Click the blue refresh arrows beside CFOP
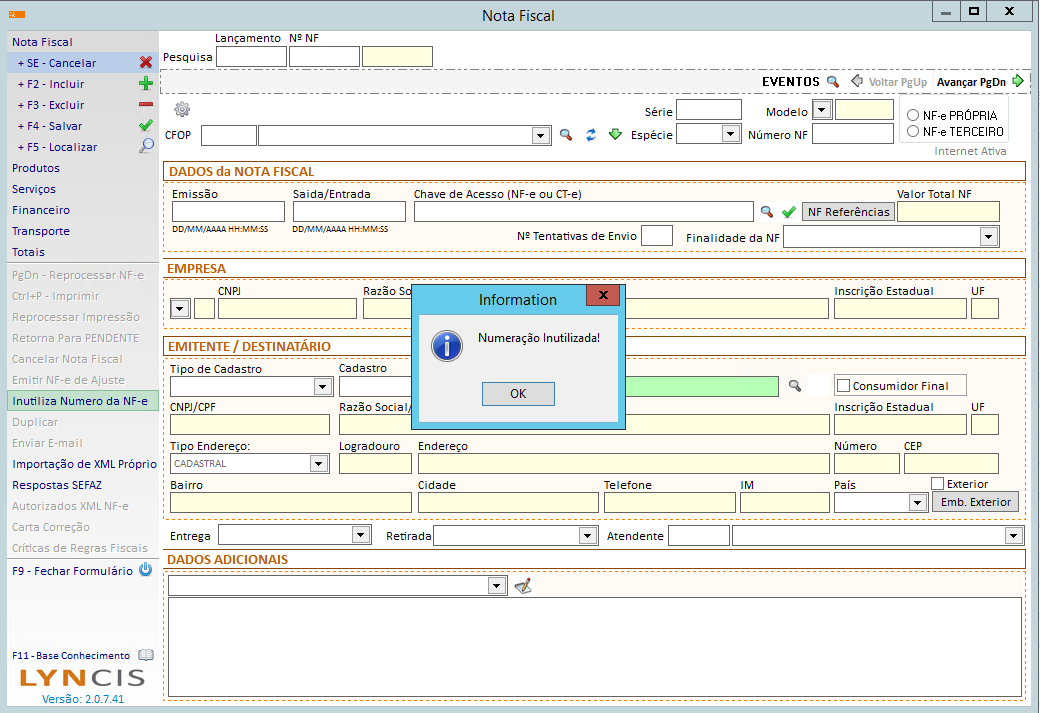1040x713 pixels. (x=591, y=135)
